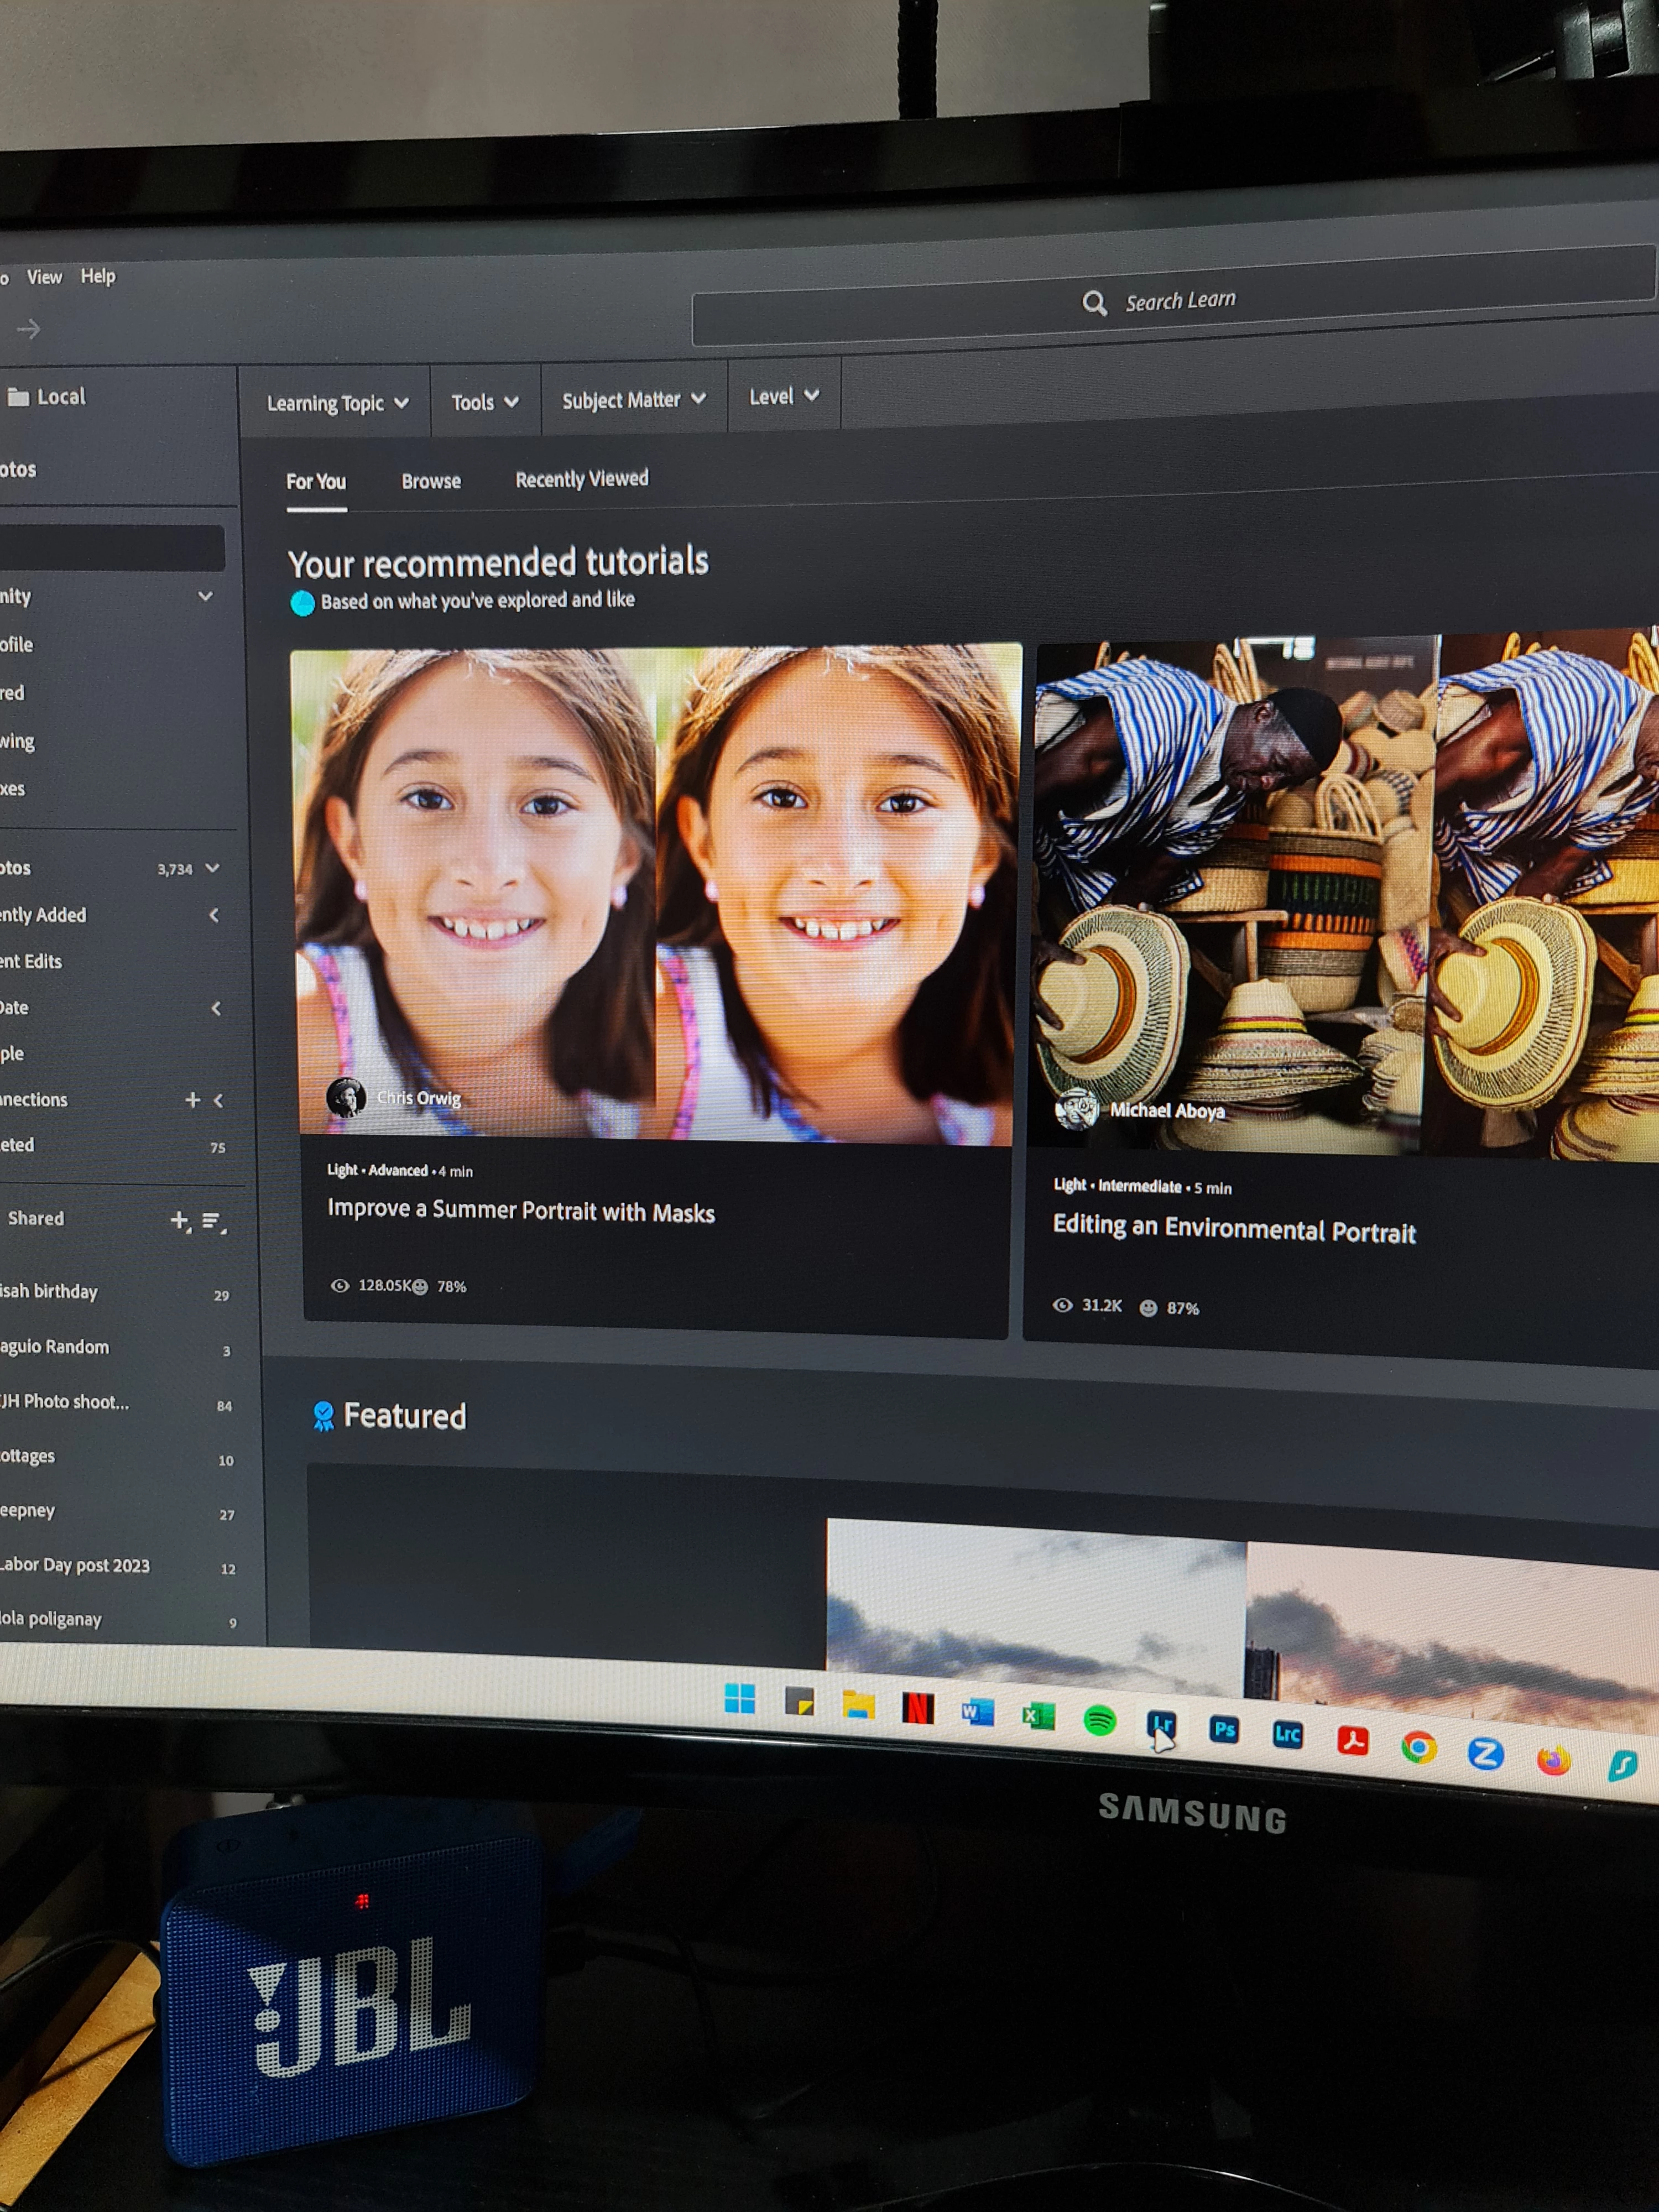Open the Help menu

point(98,276)
